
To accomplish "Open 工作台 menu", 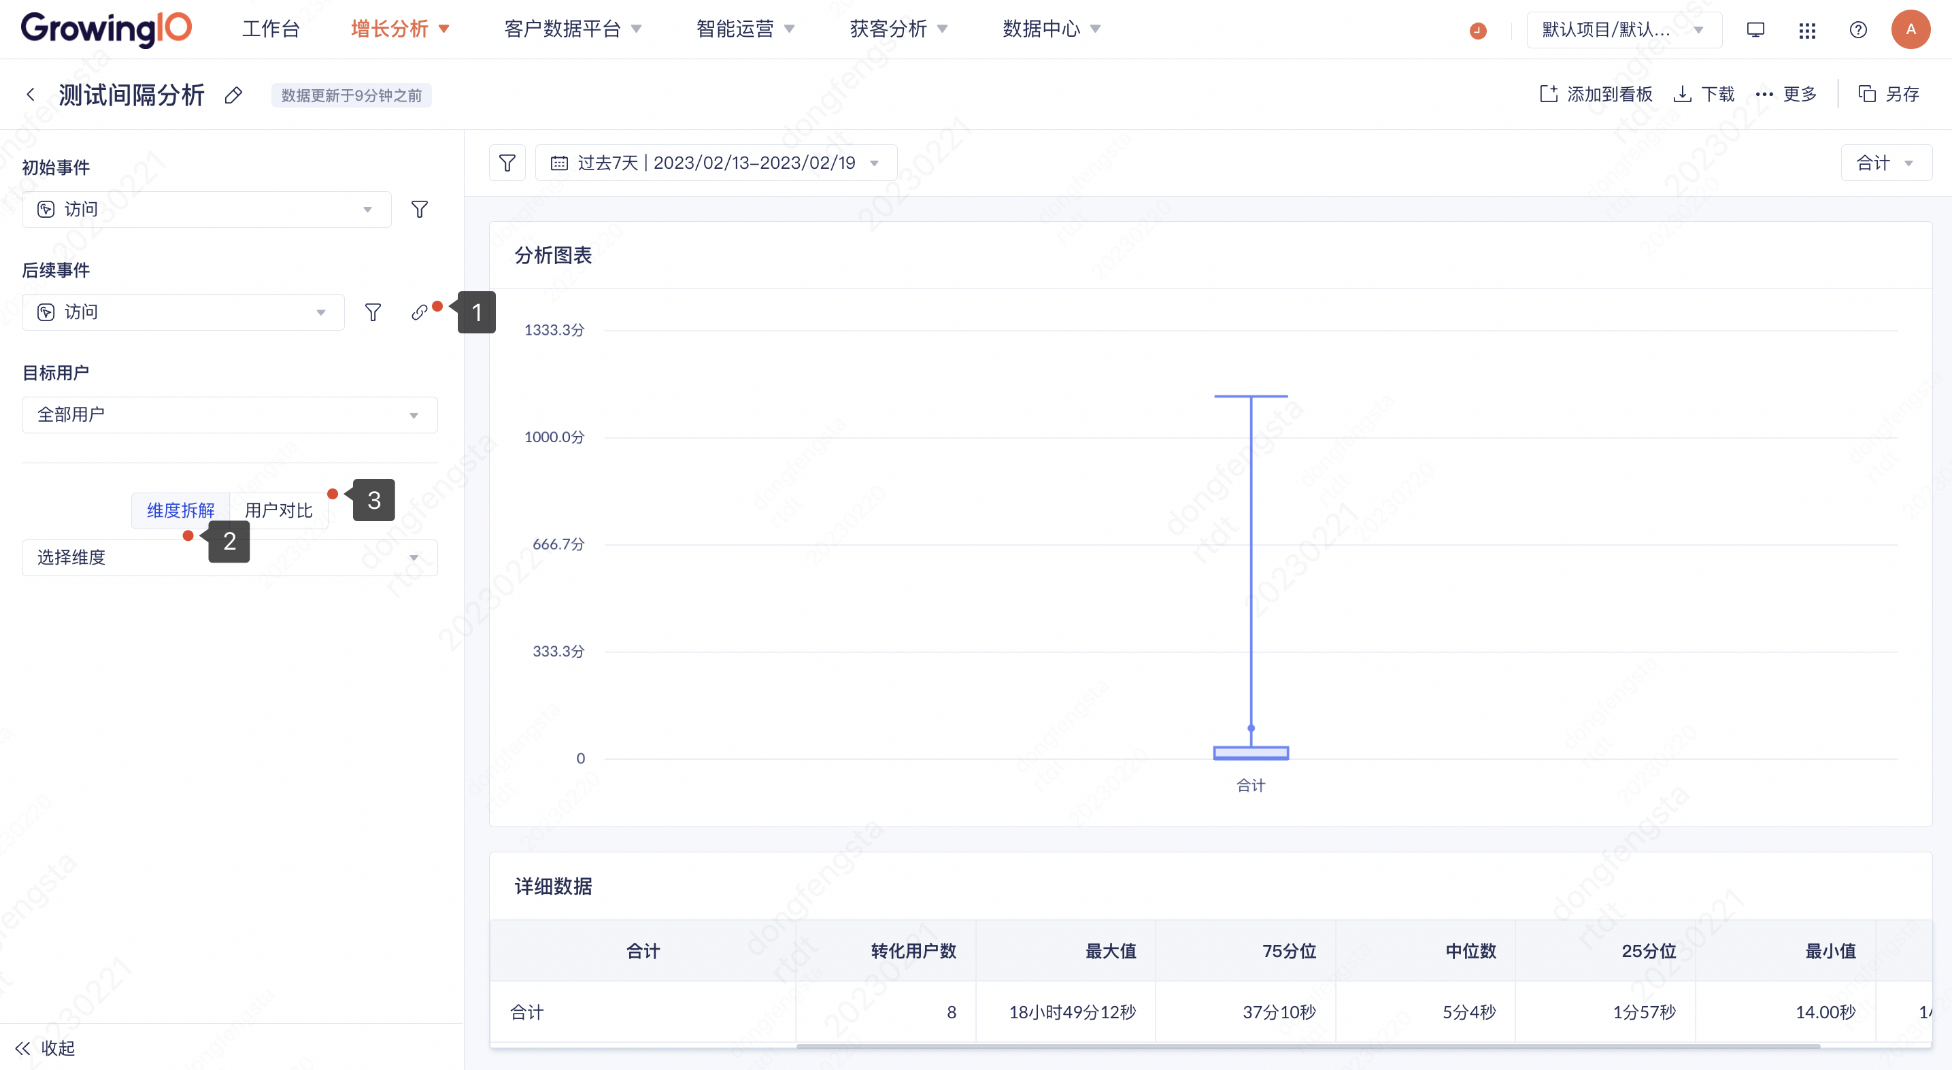I will 271,29.
